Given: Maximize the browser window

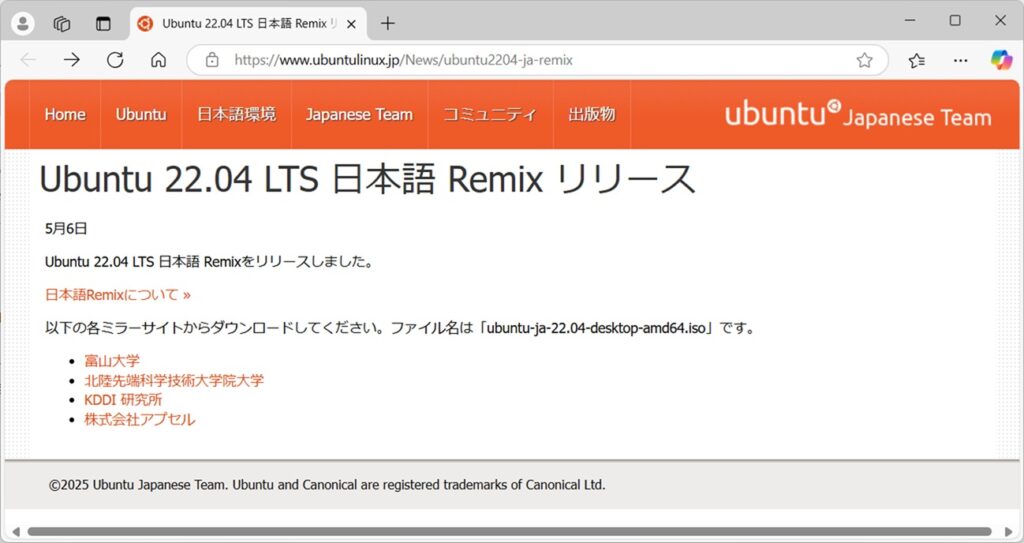Looking at the screenshot, I should click(x=955, y=21).
